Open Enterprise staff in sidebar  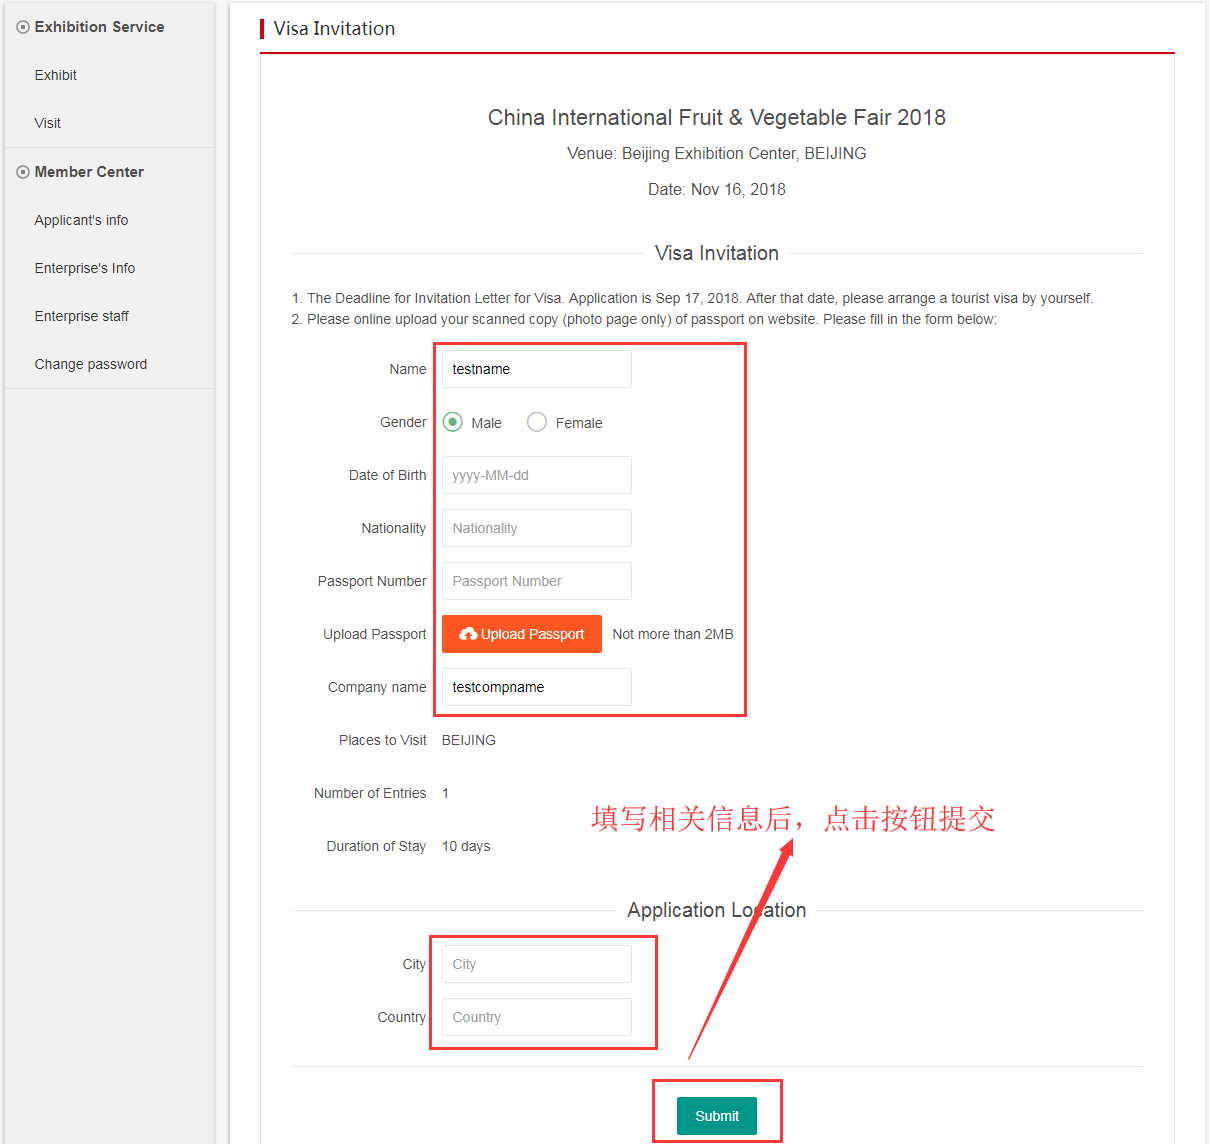82,316
